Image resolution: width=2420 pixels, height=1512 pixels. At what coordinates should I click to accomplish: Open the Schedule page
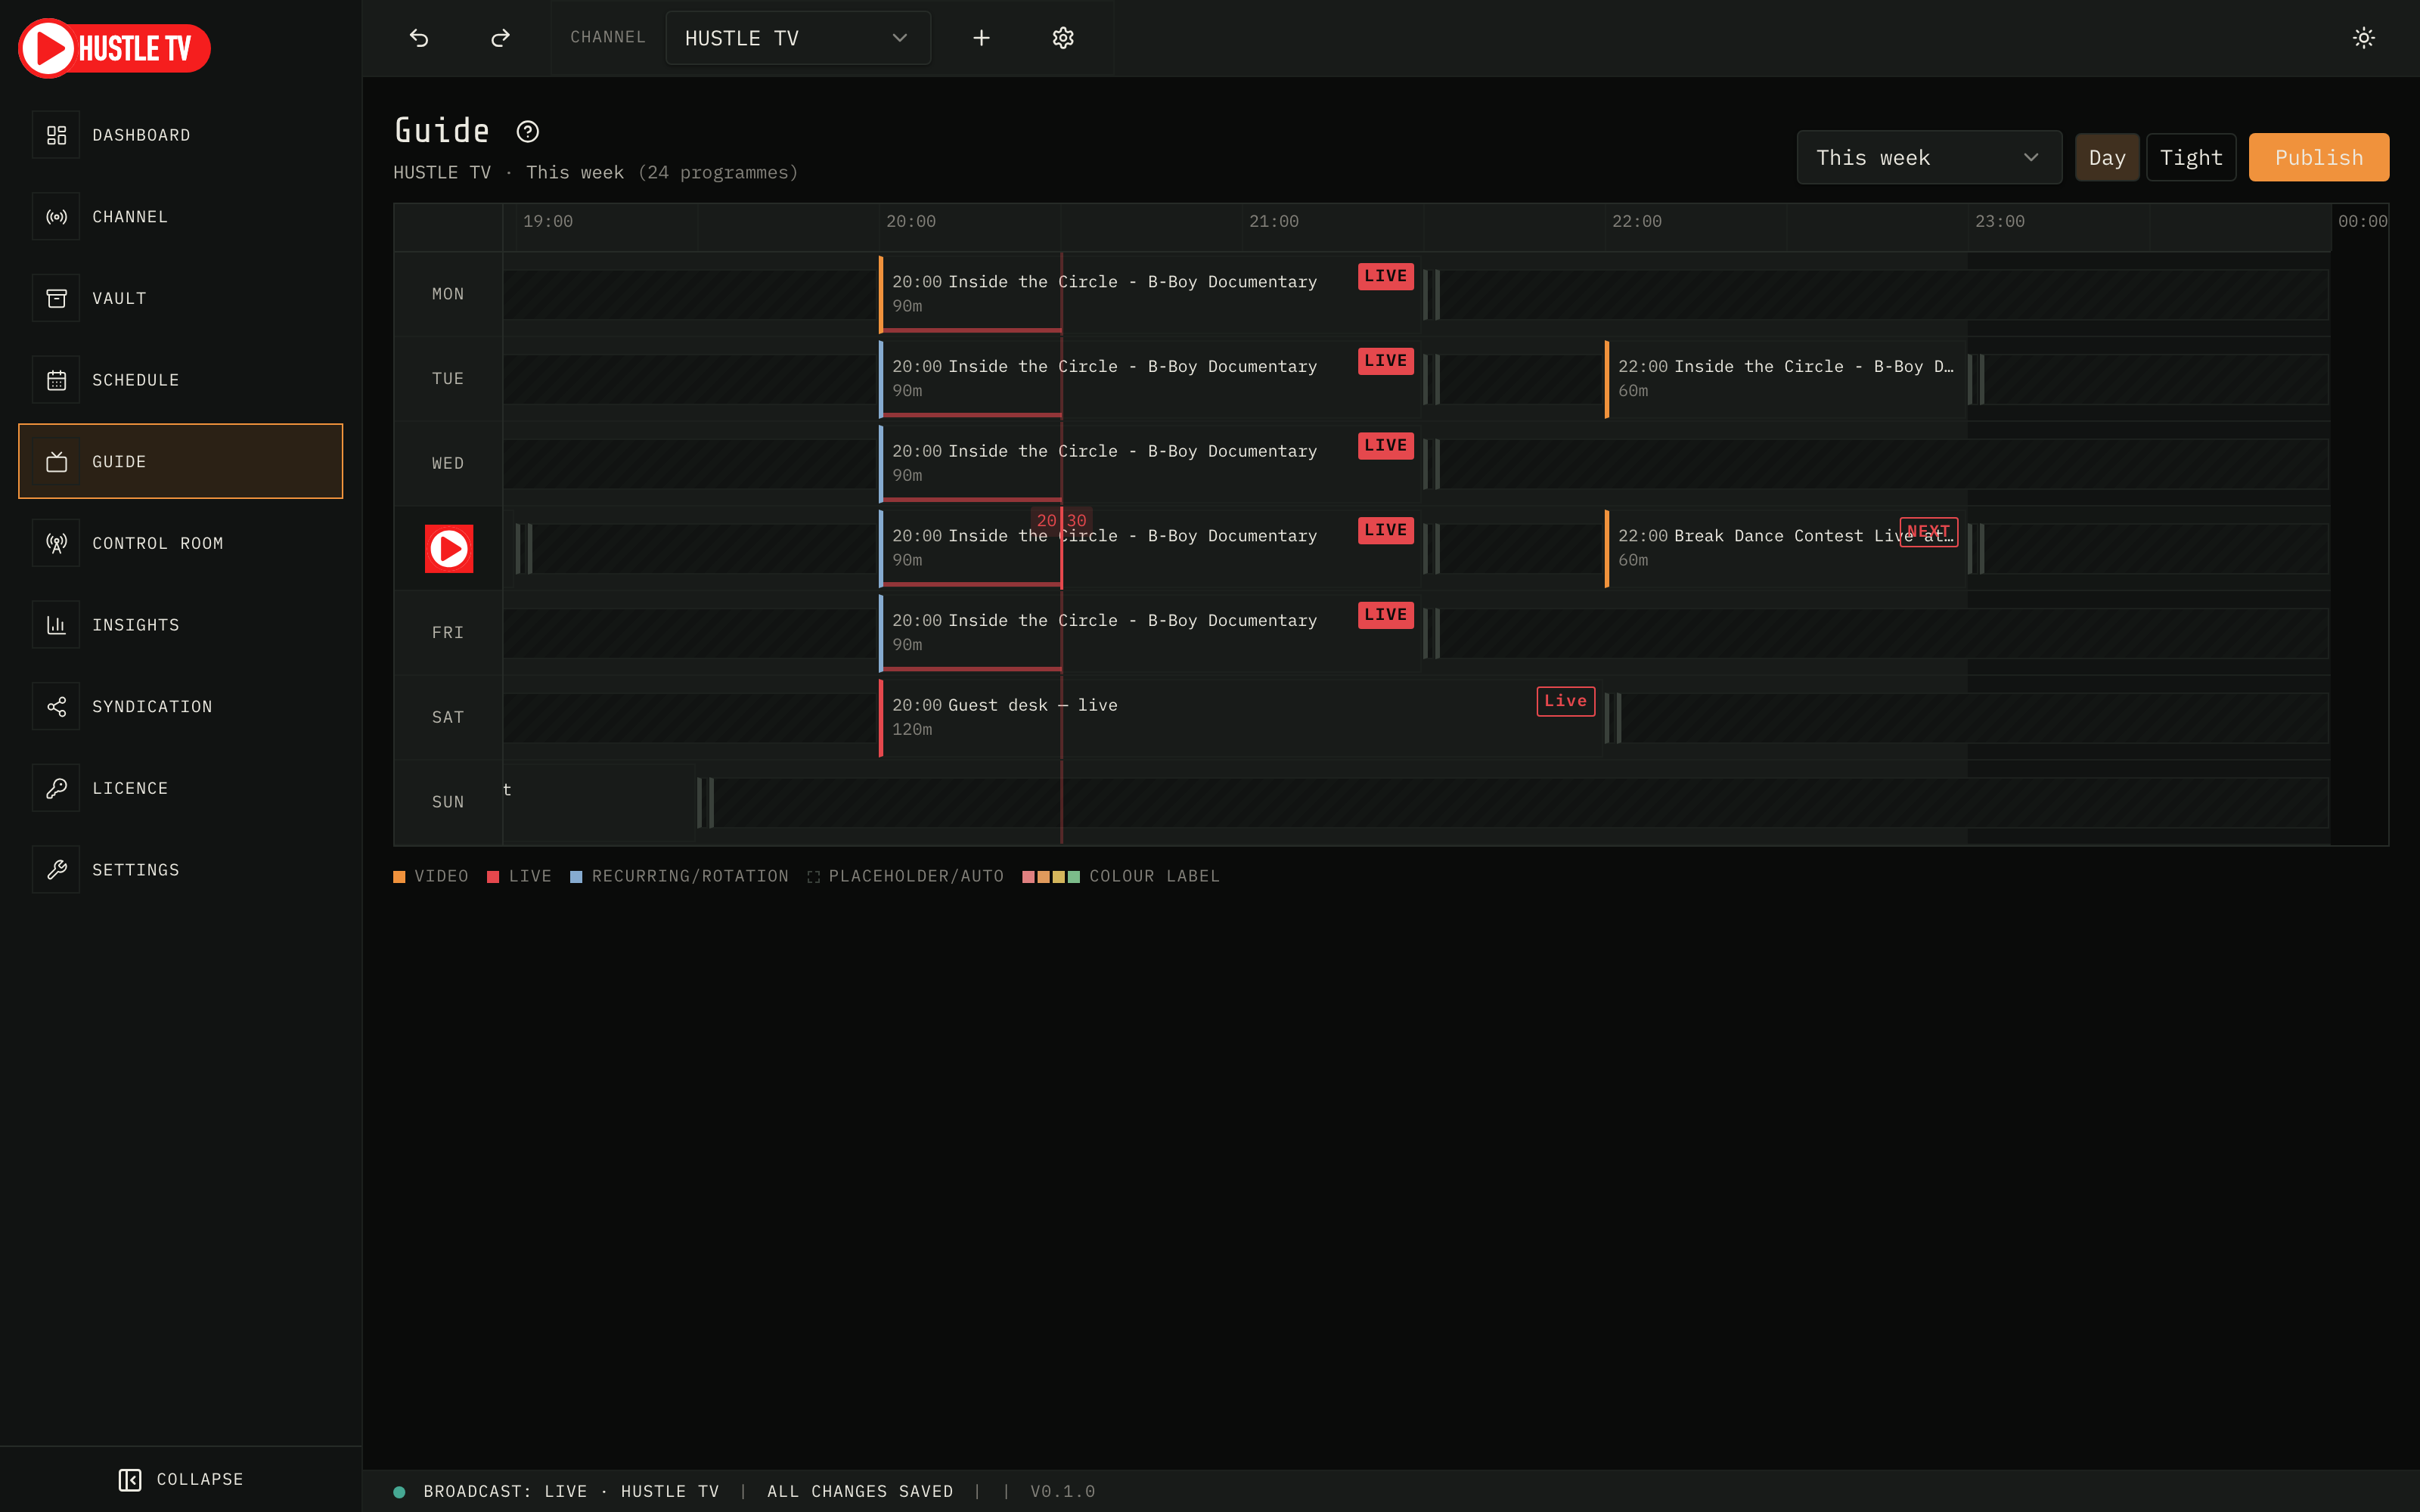click(180, 380)
